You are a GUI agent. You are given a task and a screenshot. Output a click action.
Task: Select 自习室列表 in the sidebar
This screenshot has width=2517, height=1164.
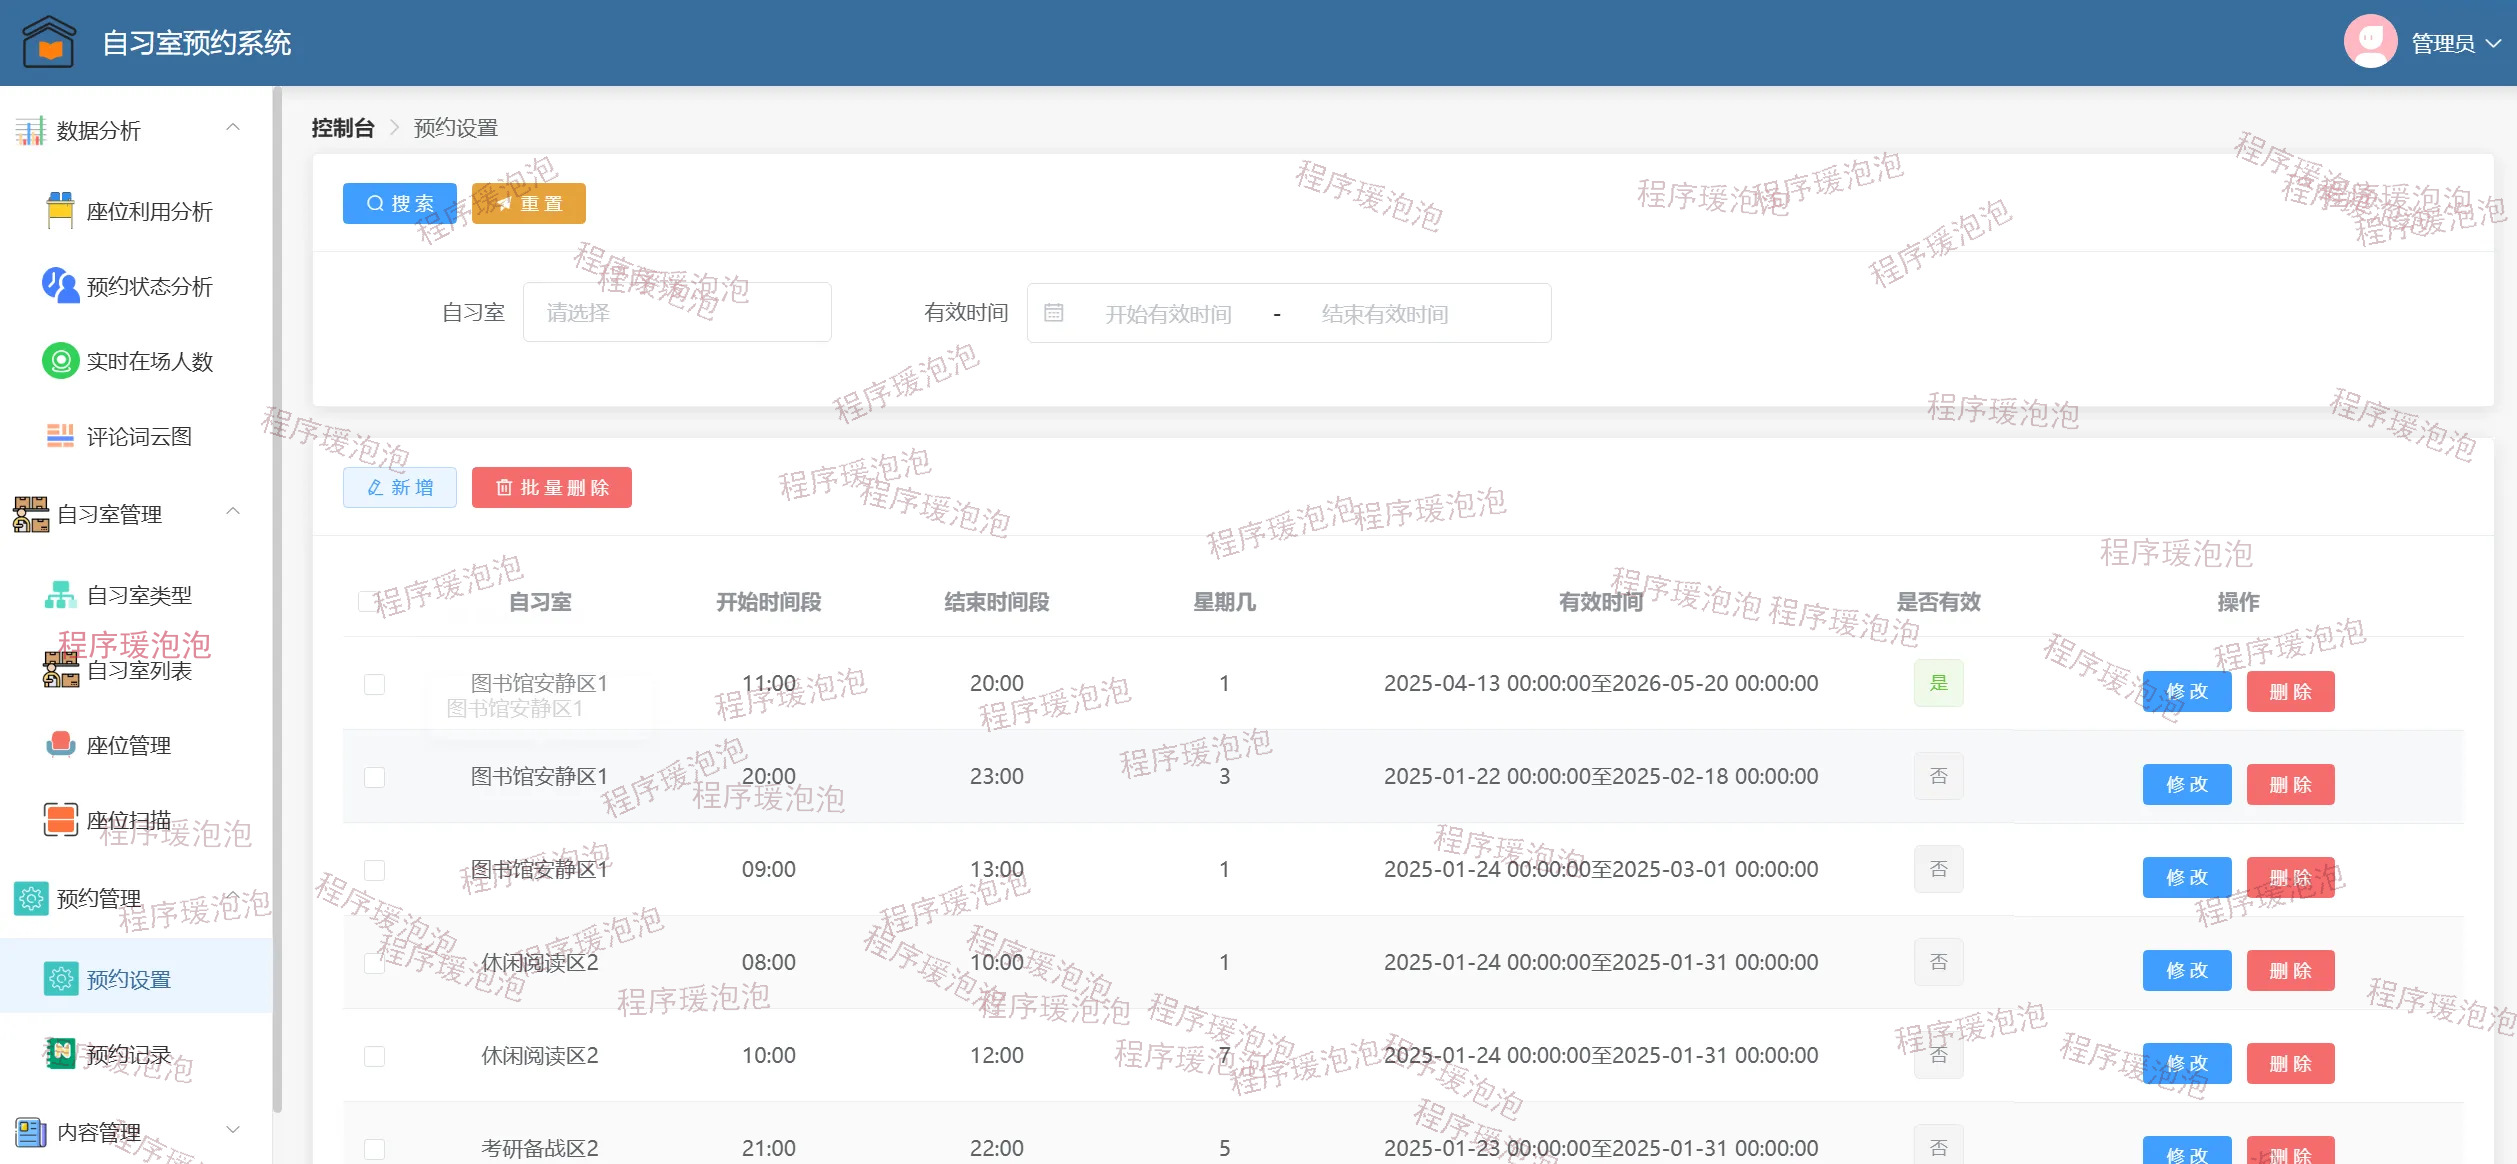[138, 670]
